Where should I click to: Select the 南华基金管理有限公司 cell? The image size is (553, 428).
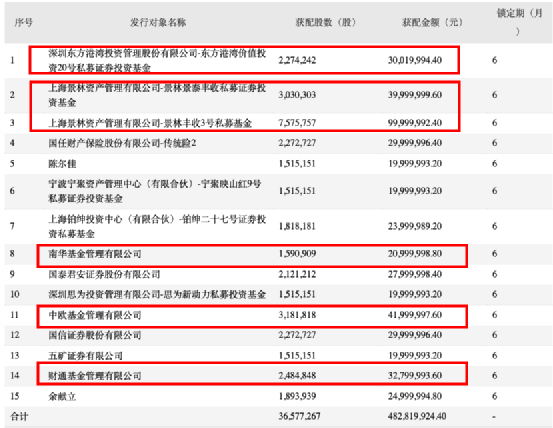[x=95, y=254]
